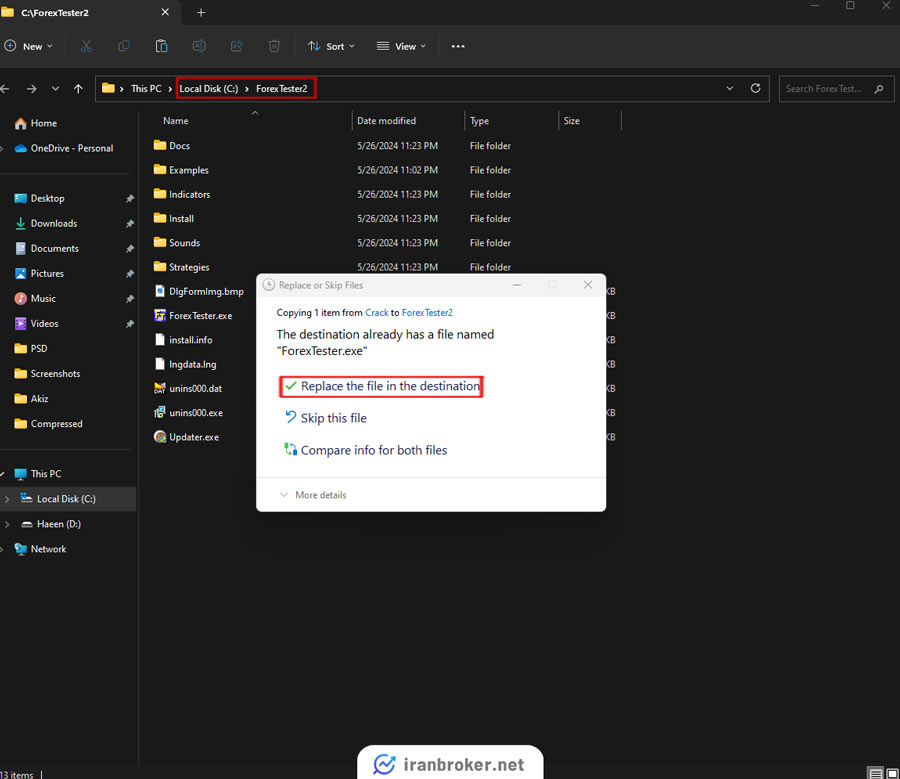
Task: Open the New dropdown menu
Action: [x=29, y=46]
